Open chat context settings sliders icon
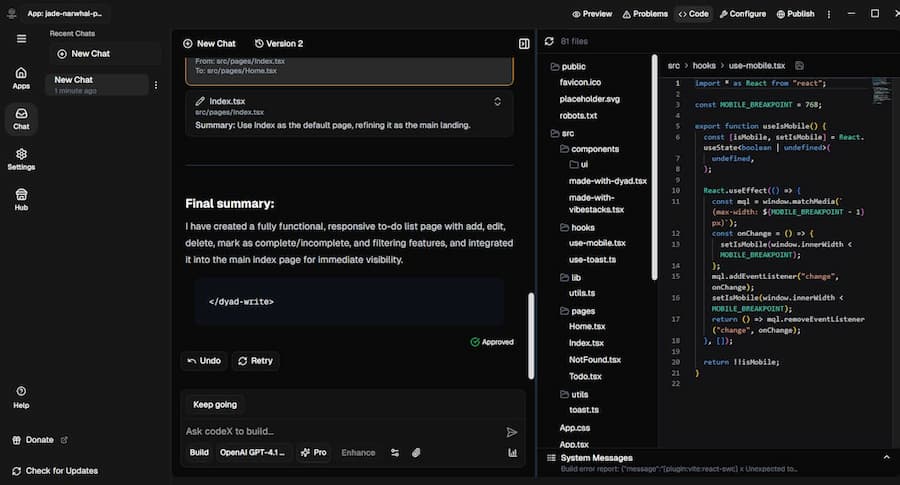Screen dimensions: 900x485 pos(395,453)
